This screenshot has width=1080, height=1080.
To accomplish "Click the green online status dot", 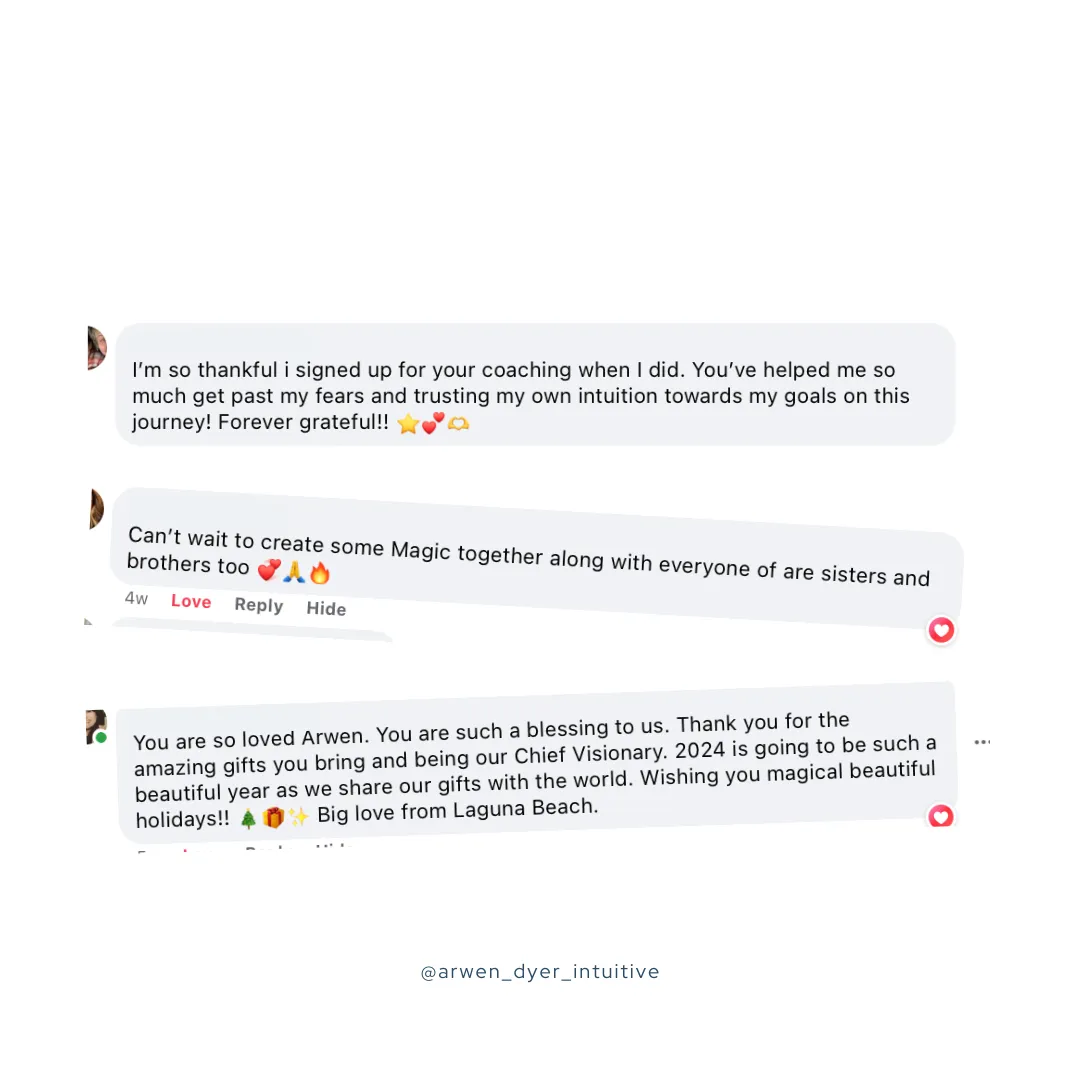I will 101,738.
